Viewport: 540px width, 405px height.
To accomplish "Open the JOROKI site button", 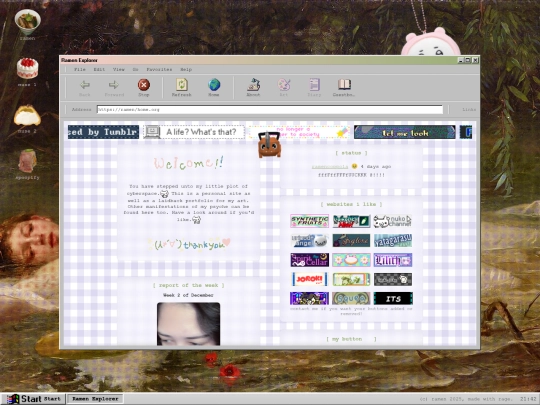I will pyautogui.click(x=309, y=279).
